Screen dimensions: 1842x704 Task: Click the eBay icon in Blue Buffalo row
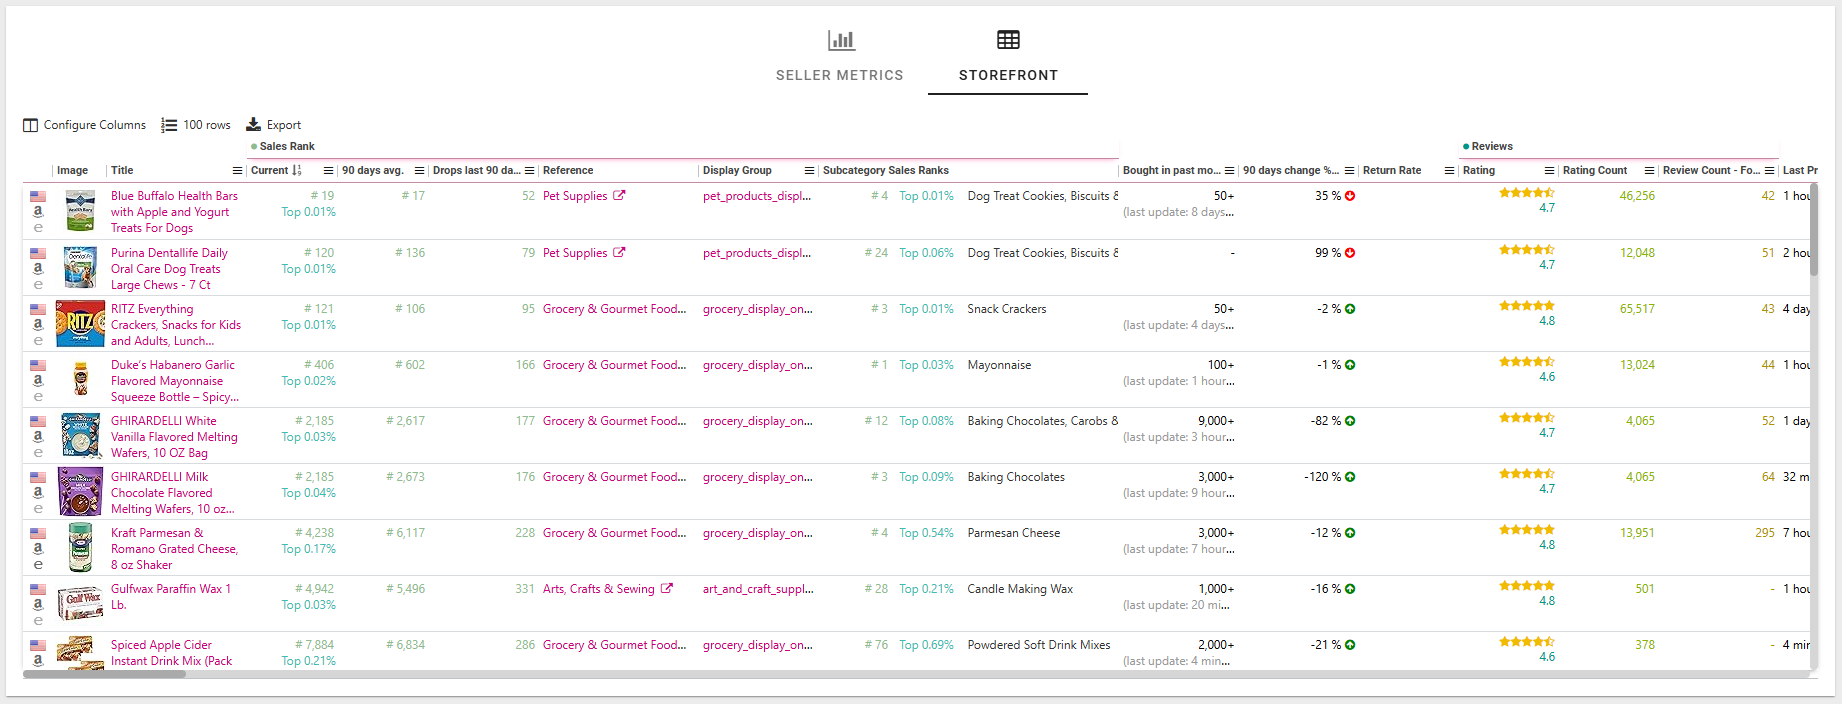(x=38, y=228)
